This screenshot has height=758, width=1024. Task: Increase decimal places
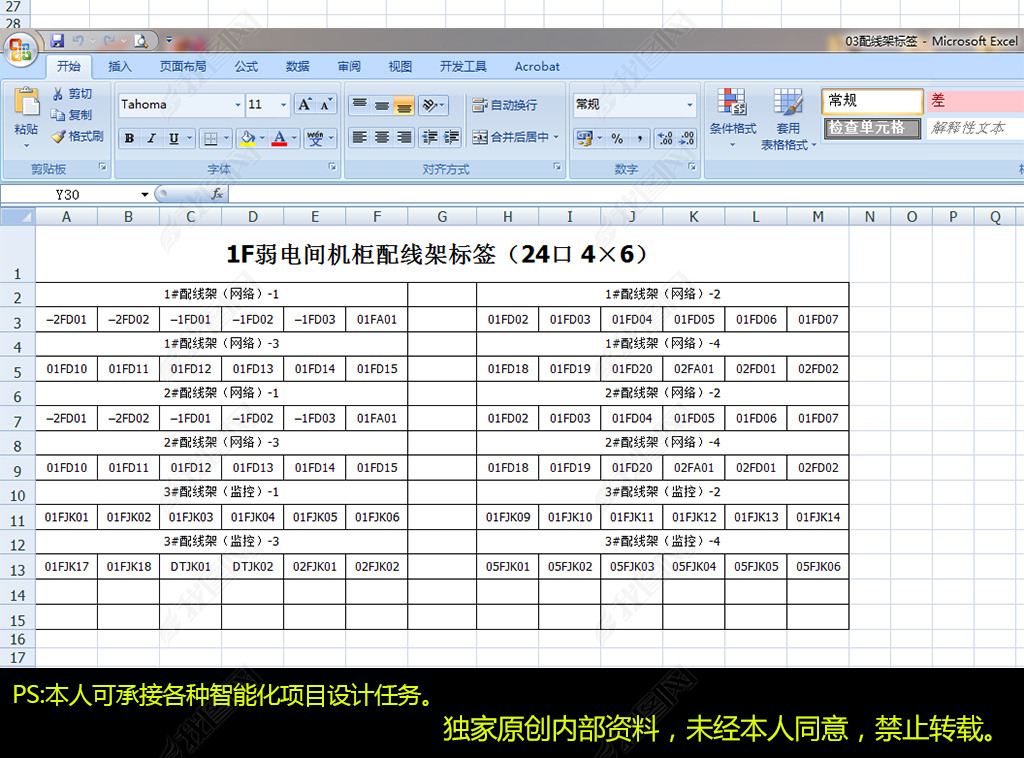(x=665, y=138)
